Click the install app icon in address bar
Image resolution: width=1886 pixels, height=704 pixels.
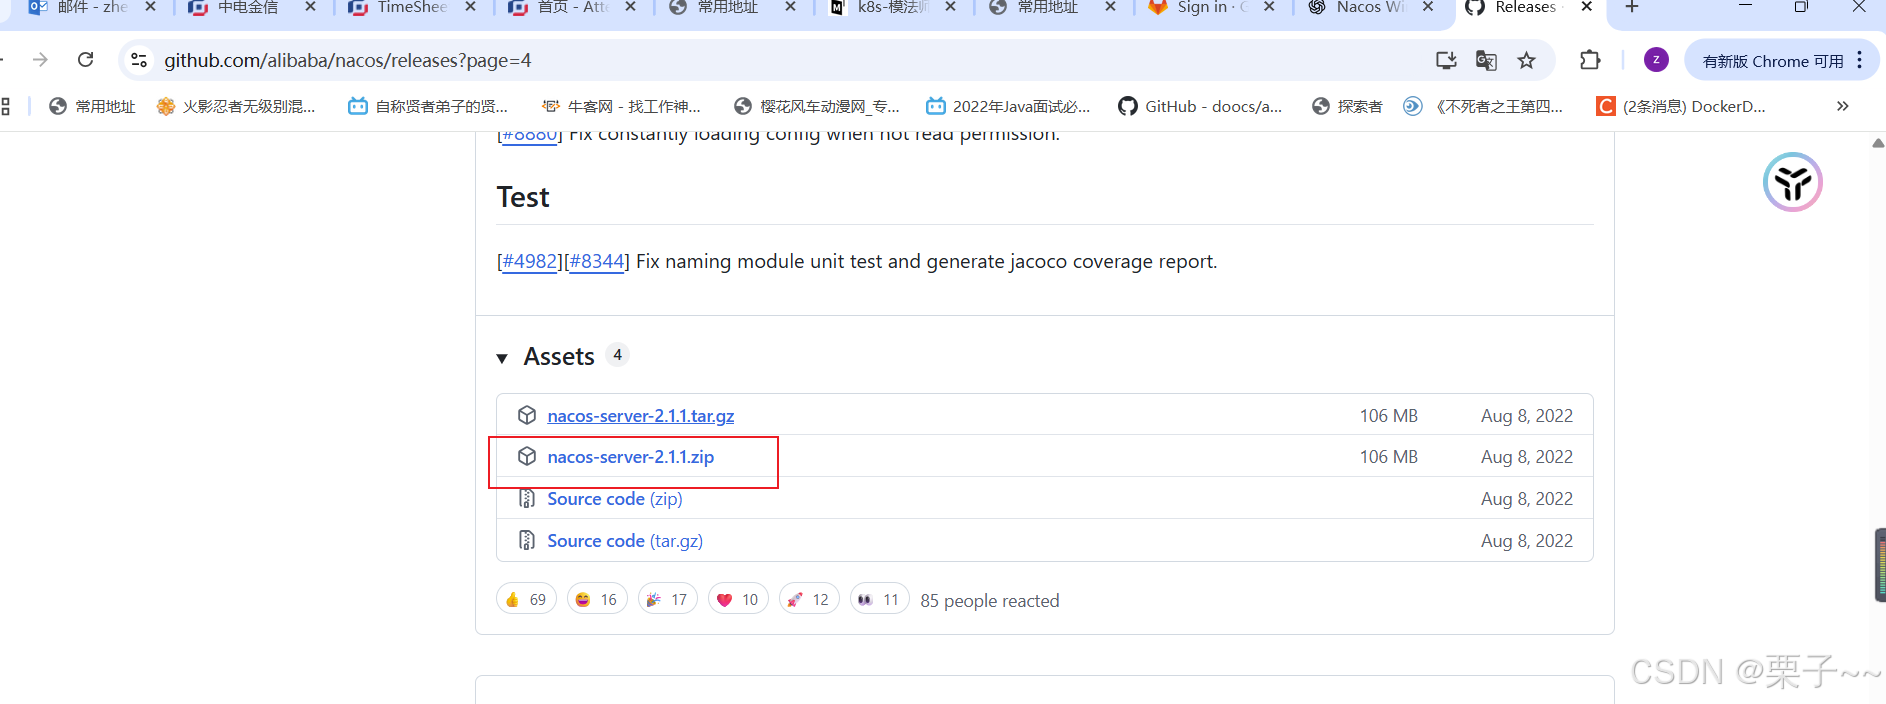coord(1446,60)
